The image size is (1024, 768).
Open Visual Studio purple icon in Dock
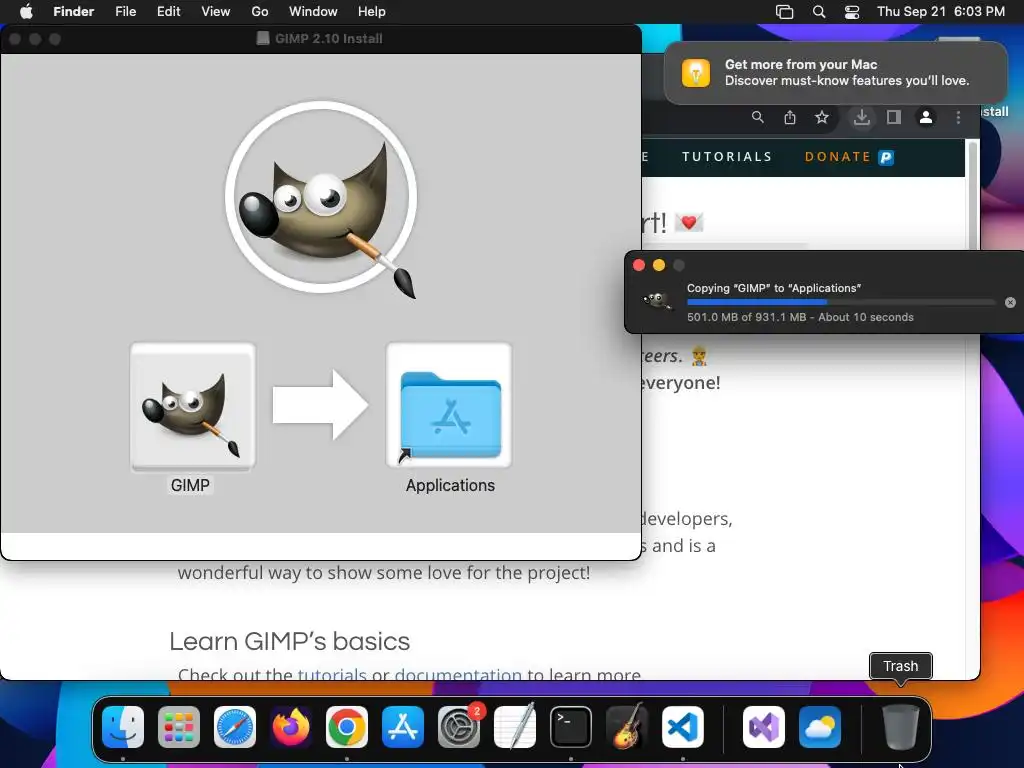coord(764,727)
